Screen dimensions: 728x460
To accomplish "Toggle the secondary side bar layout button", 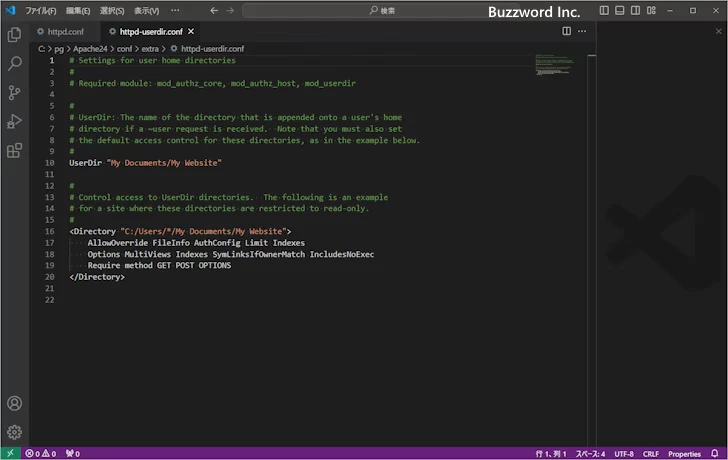I will (x=636, y=10).
